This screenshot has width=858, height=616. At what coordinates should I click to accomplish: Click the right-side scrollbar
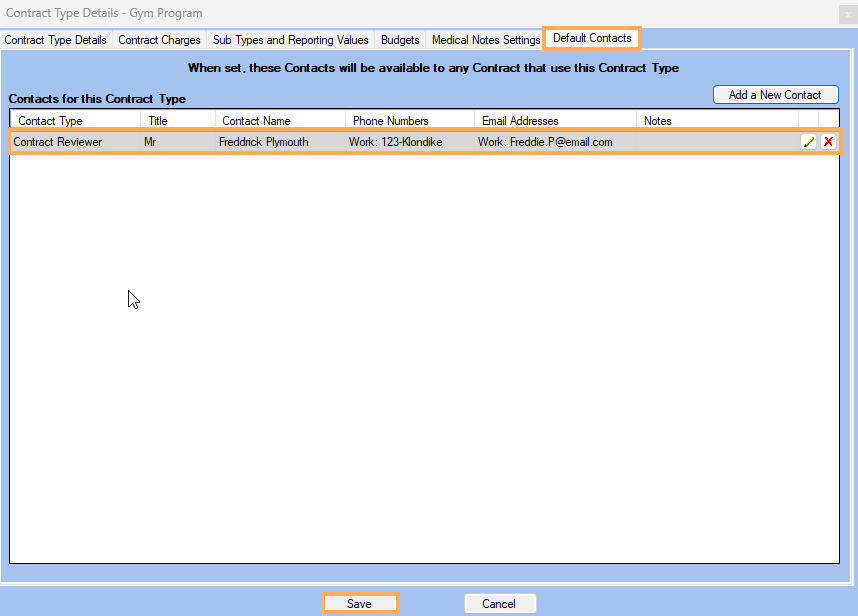pyautogui.click(x=849, y=300)
